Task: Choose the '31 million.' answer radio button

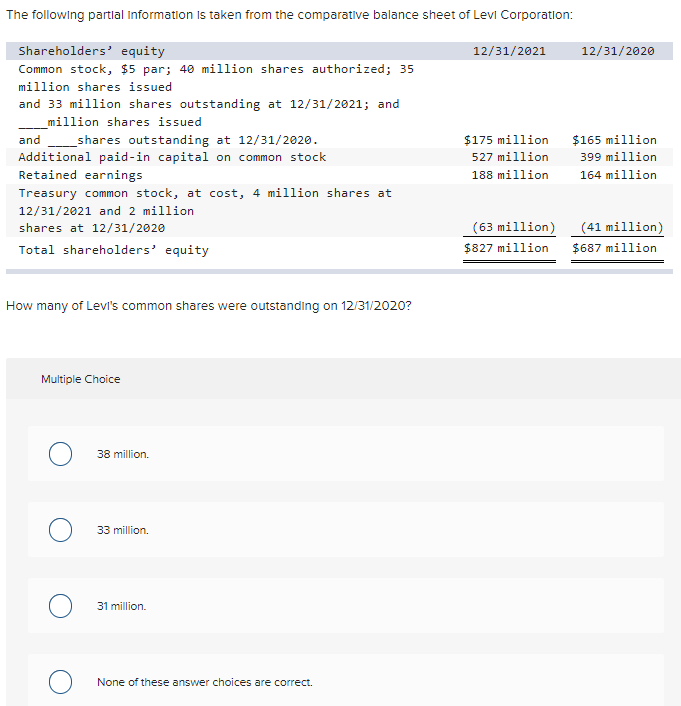Action: click(60, 606)
